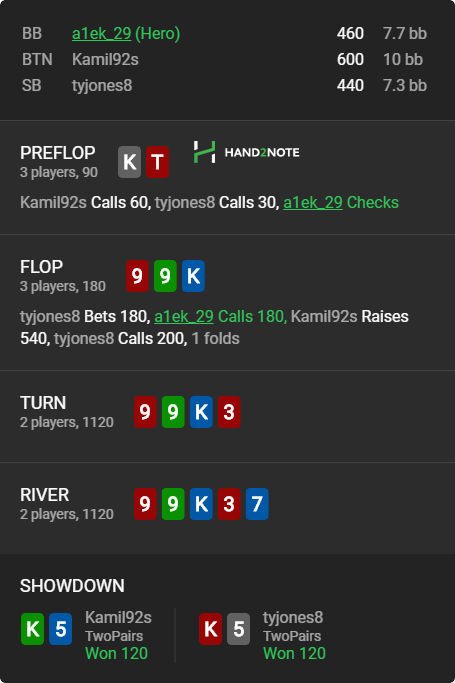Click the SHOWDOWN section heading
This screenshot has height=683, width=455.
click(72, 586)
